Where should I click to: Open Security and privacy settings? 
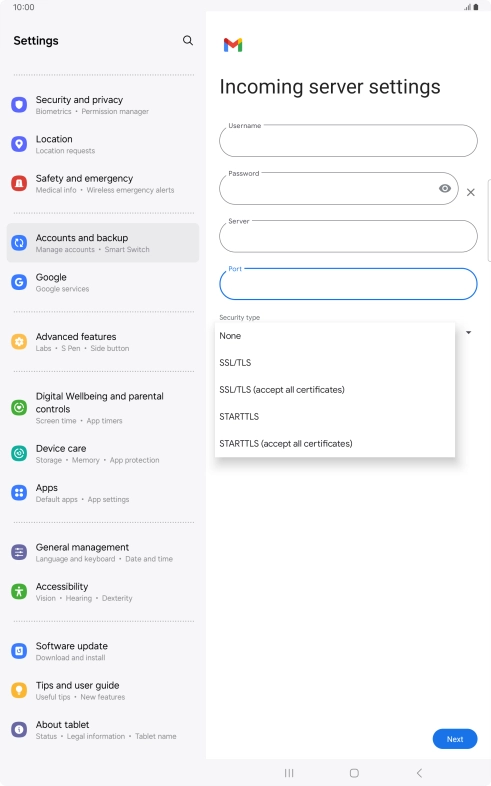(103, 105)
